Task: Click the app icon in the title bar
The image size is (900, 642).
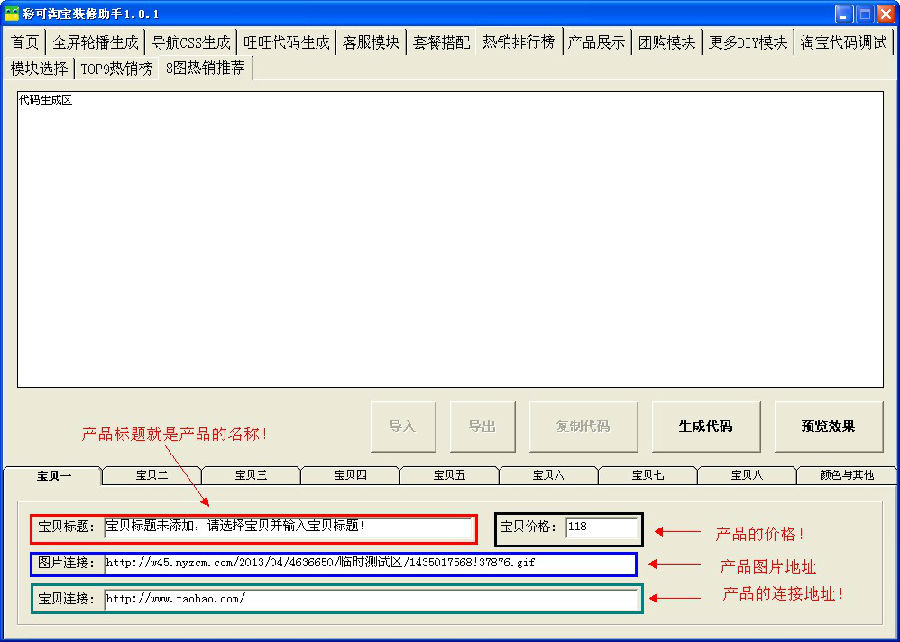Action: pos(12,13)
